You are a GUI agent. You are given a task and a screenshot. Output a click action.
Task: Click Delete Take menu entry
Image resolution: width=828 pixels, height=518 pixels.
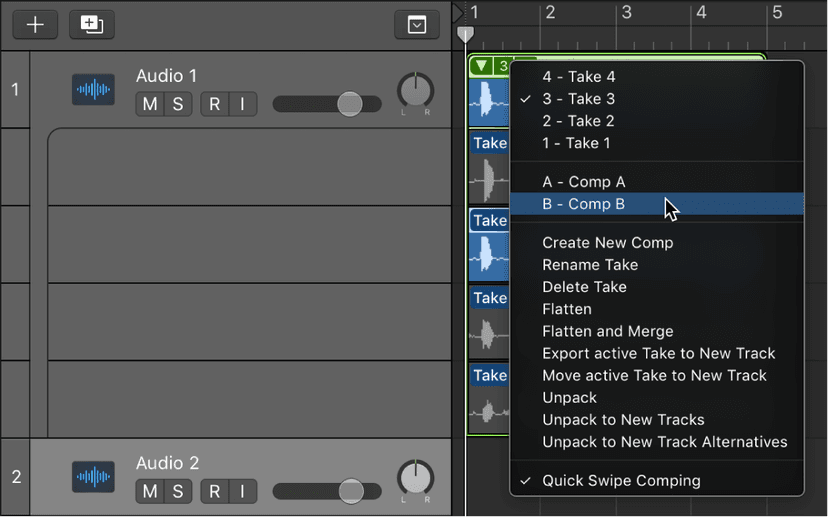[x=657, y=287]
